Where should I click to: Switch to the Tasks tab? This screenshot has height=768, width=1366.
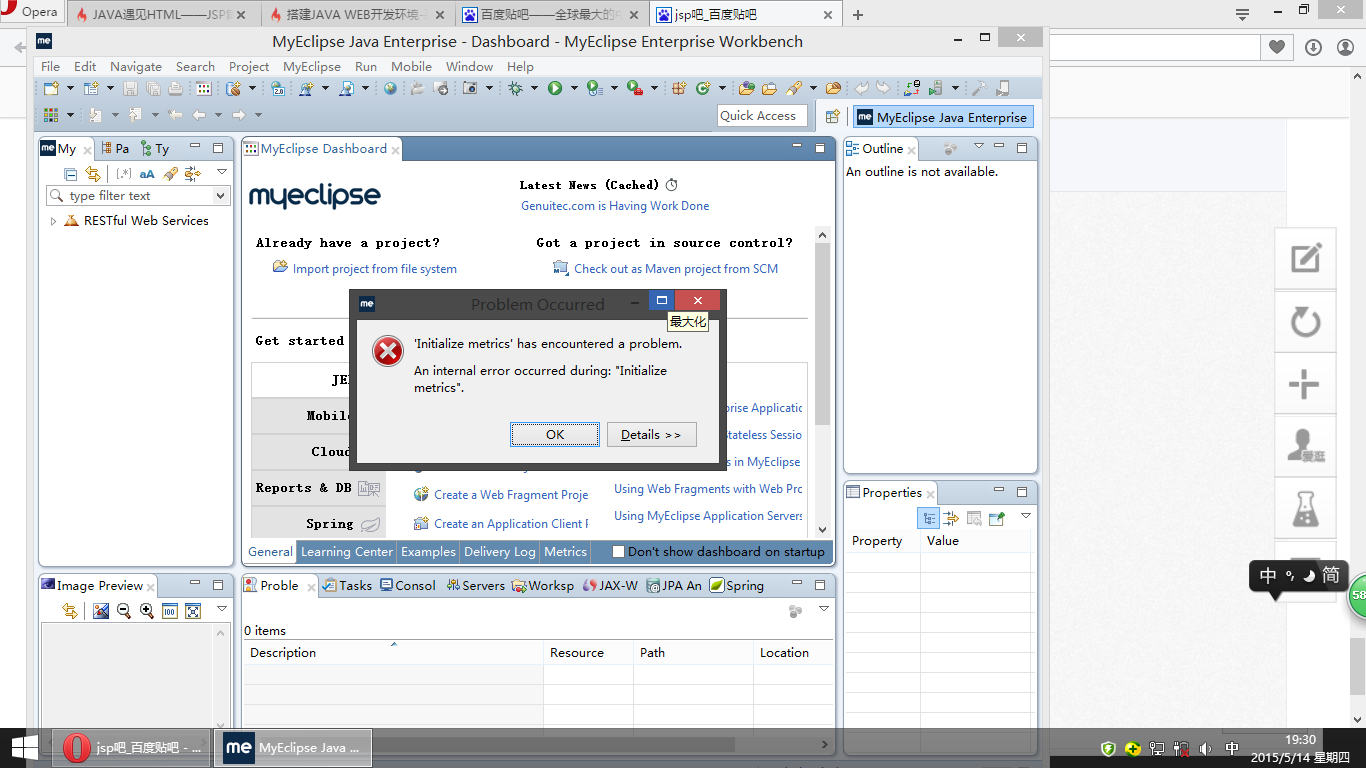tap(347, 585)
